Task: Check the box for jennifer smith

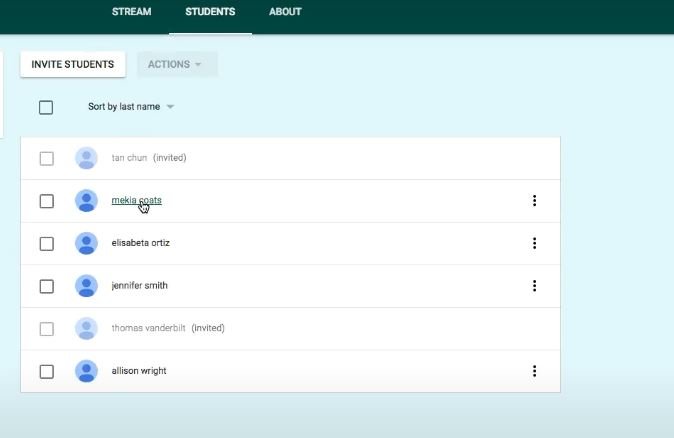Action: point(46,286)
